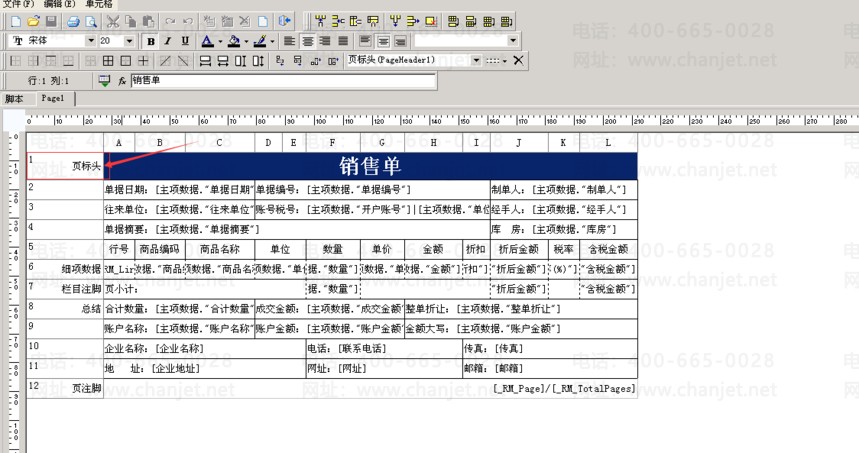The image size is (859, 453).
Task: Copy selection using the copy icon
Action: (x=130, y=22)
